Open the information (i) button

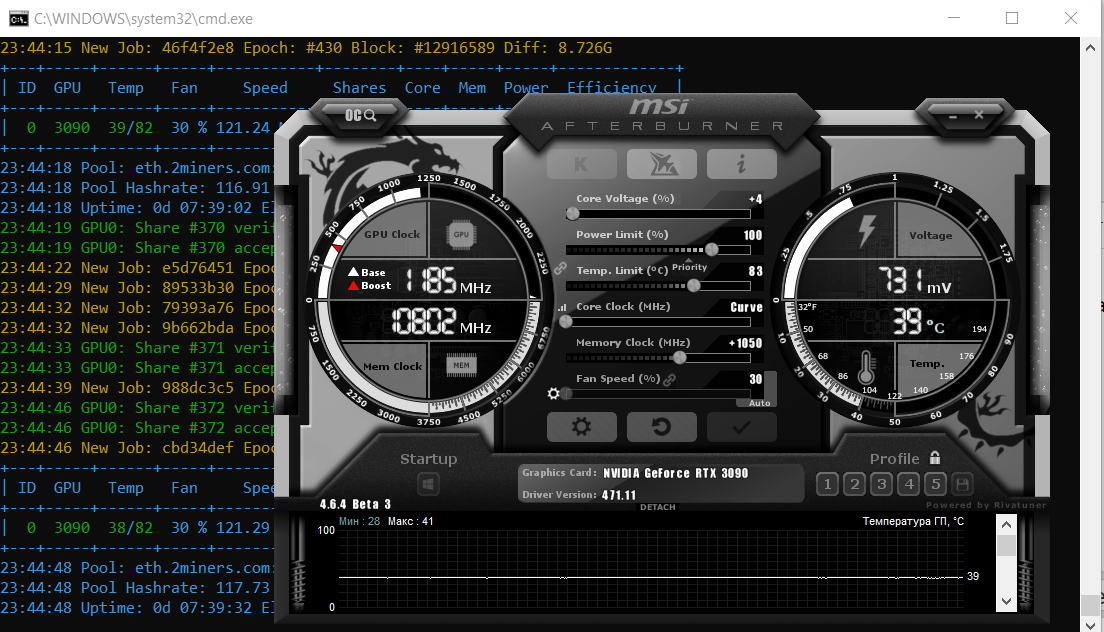pyautogui.click(x=741, y=164)
